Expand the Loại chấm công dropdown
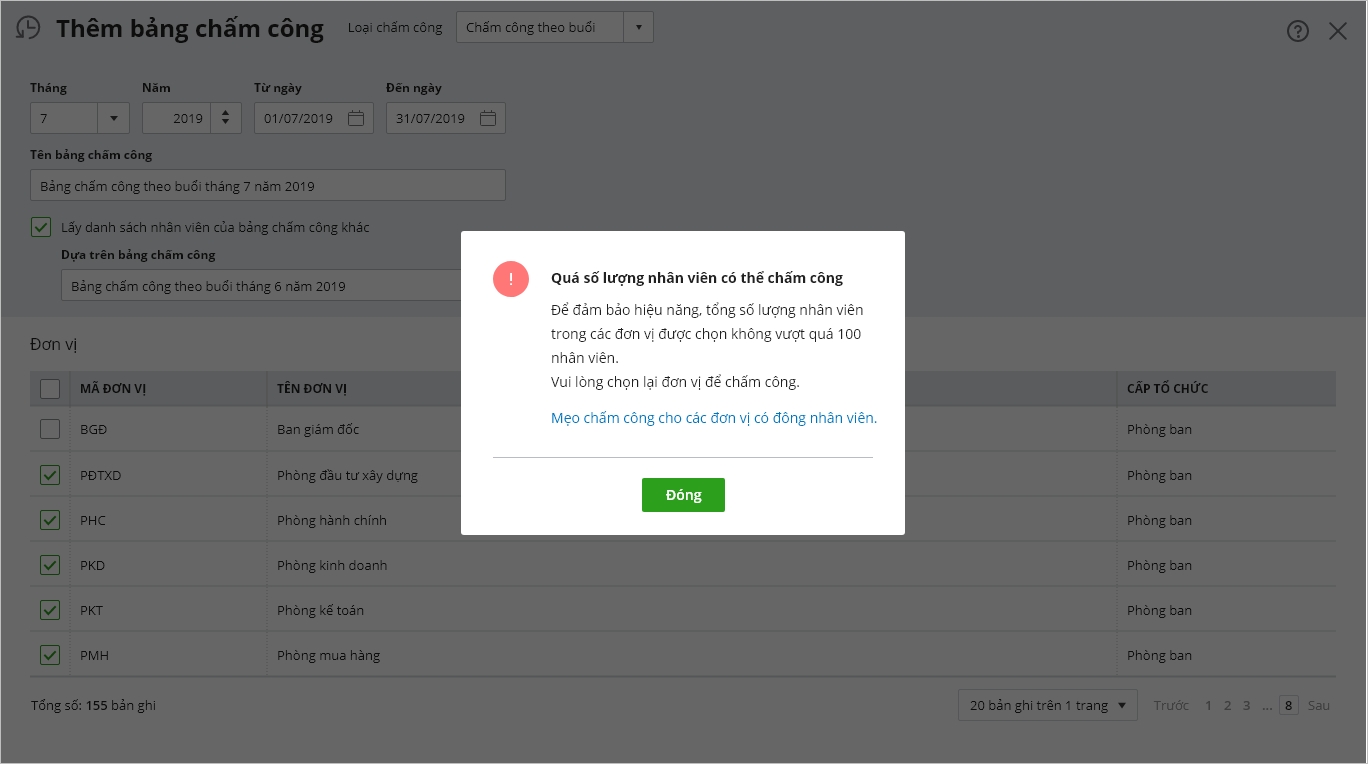This screenshot has width=1368, height=764. [x=638, y=27]
